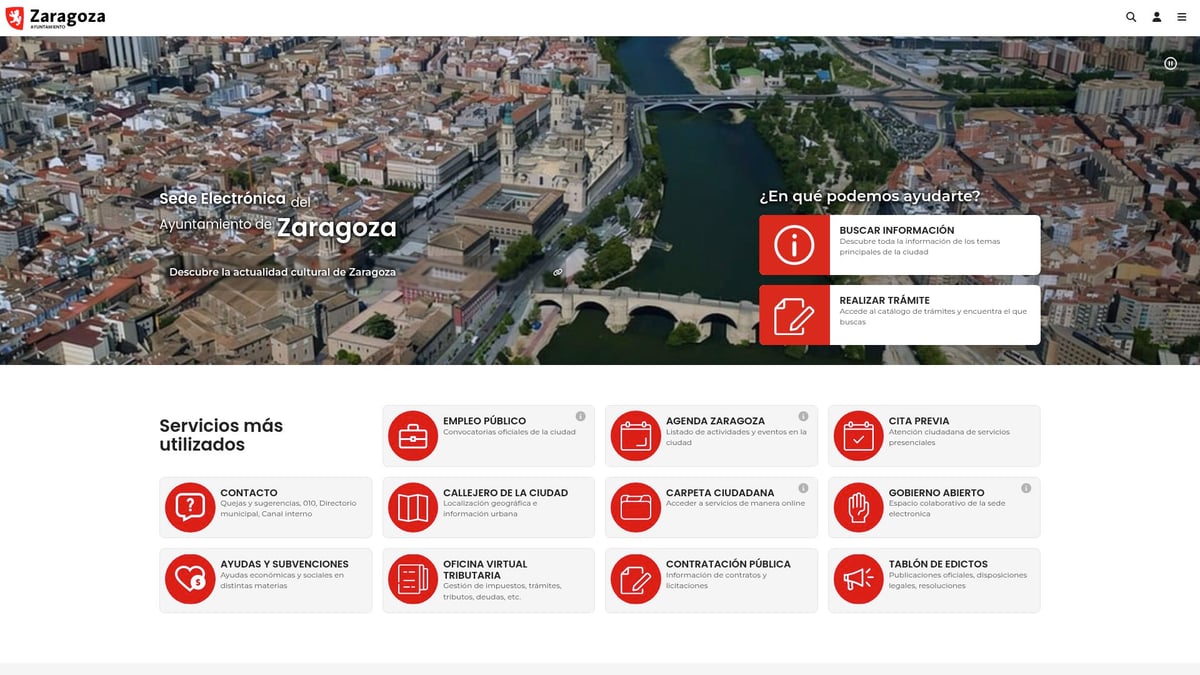Click the '¿En qué podemos ayudarte?' heading
The image size is (1200, 675).
[x=870, y=196]
